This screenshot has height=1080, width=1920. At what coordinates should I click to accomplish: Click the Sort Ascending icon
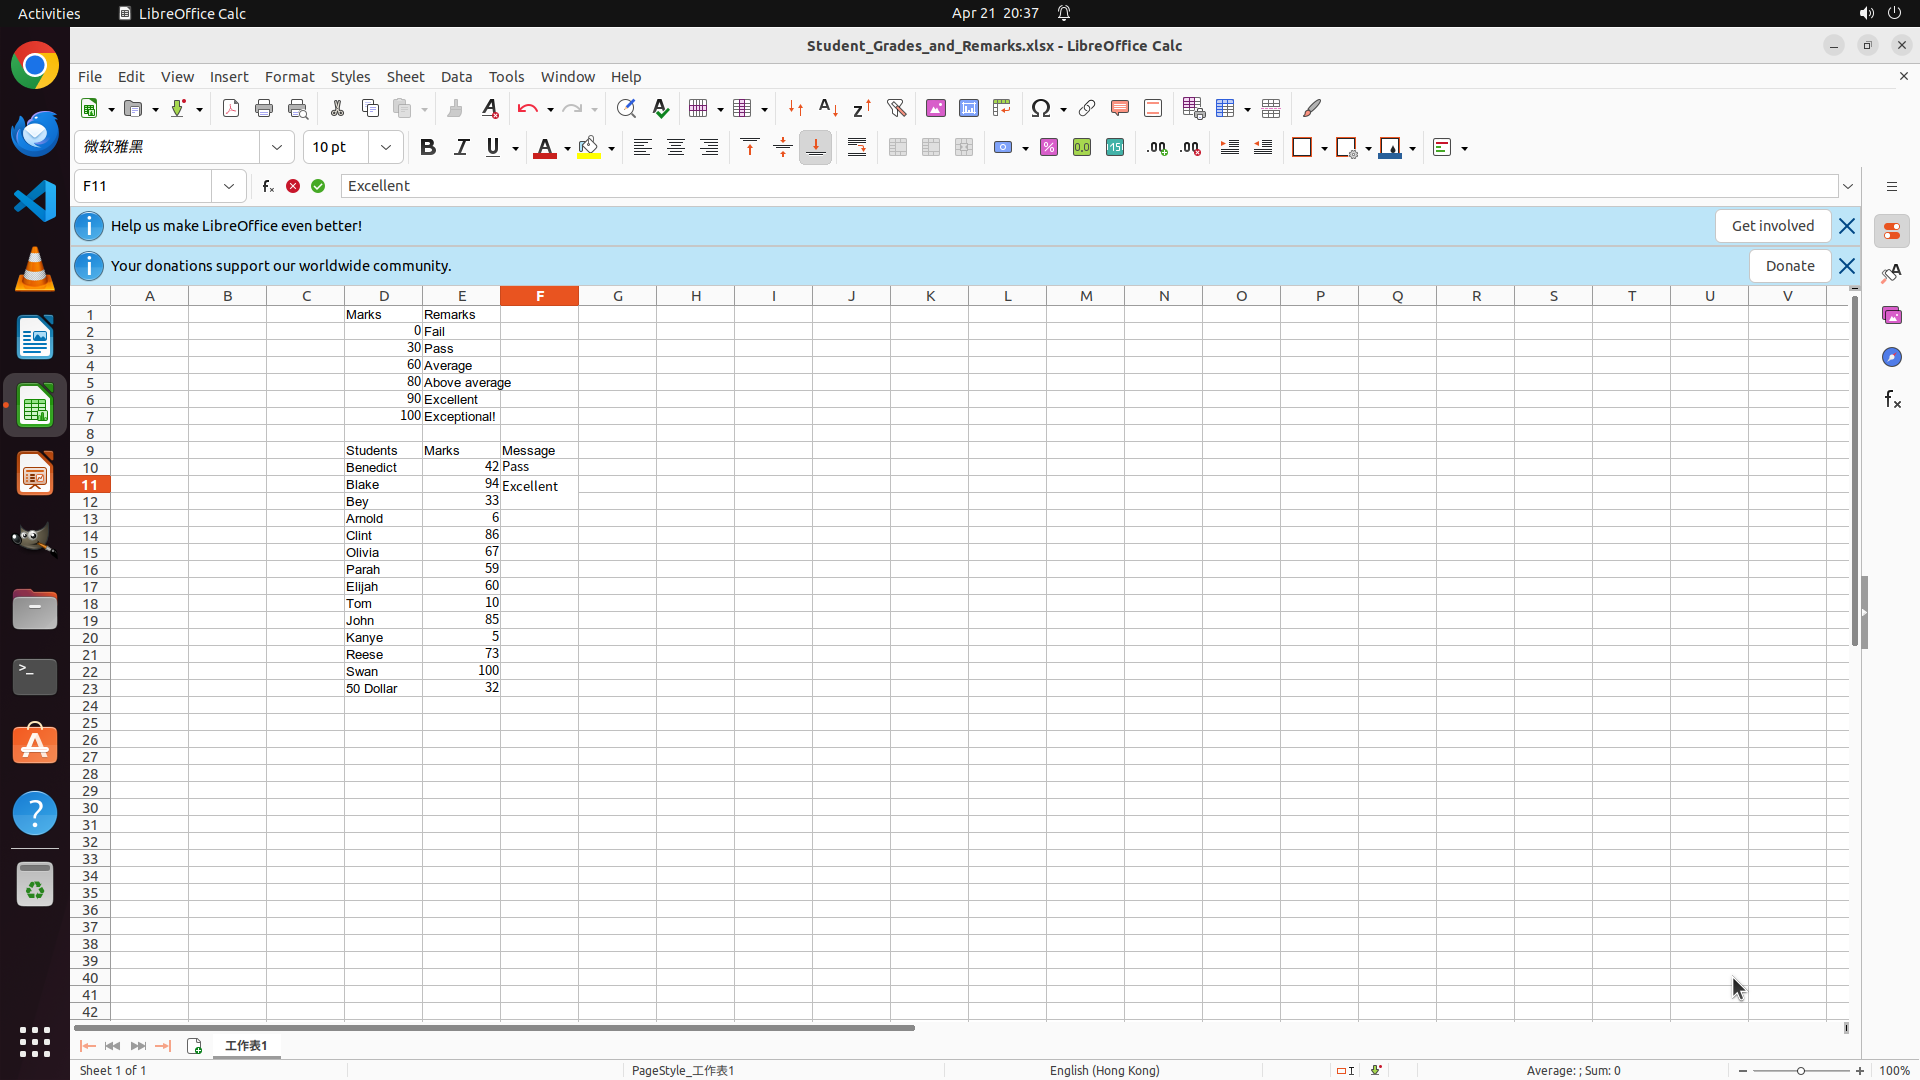point(828,108)
